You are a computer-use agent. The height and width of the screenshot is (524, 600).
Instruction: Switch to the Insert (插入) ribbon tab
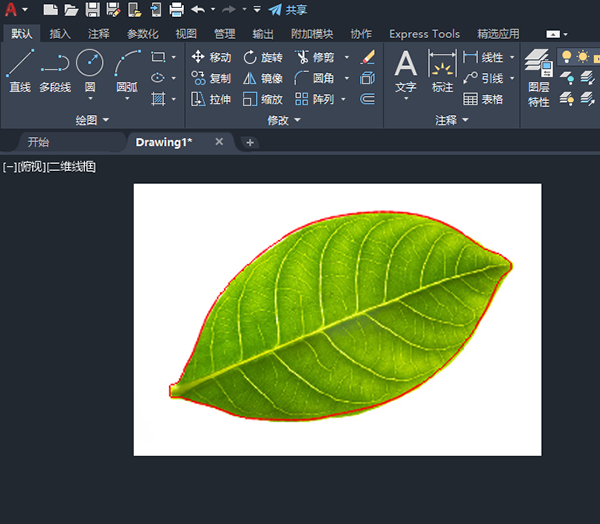click(x=60, y=34)
